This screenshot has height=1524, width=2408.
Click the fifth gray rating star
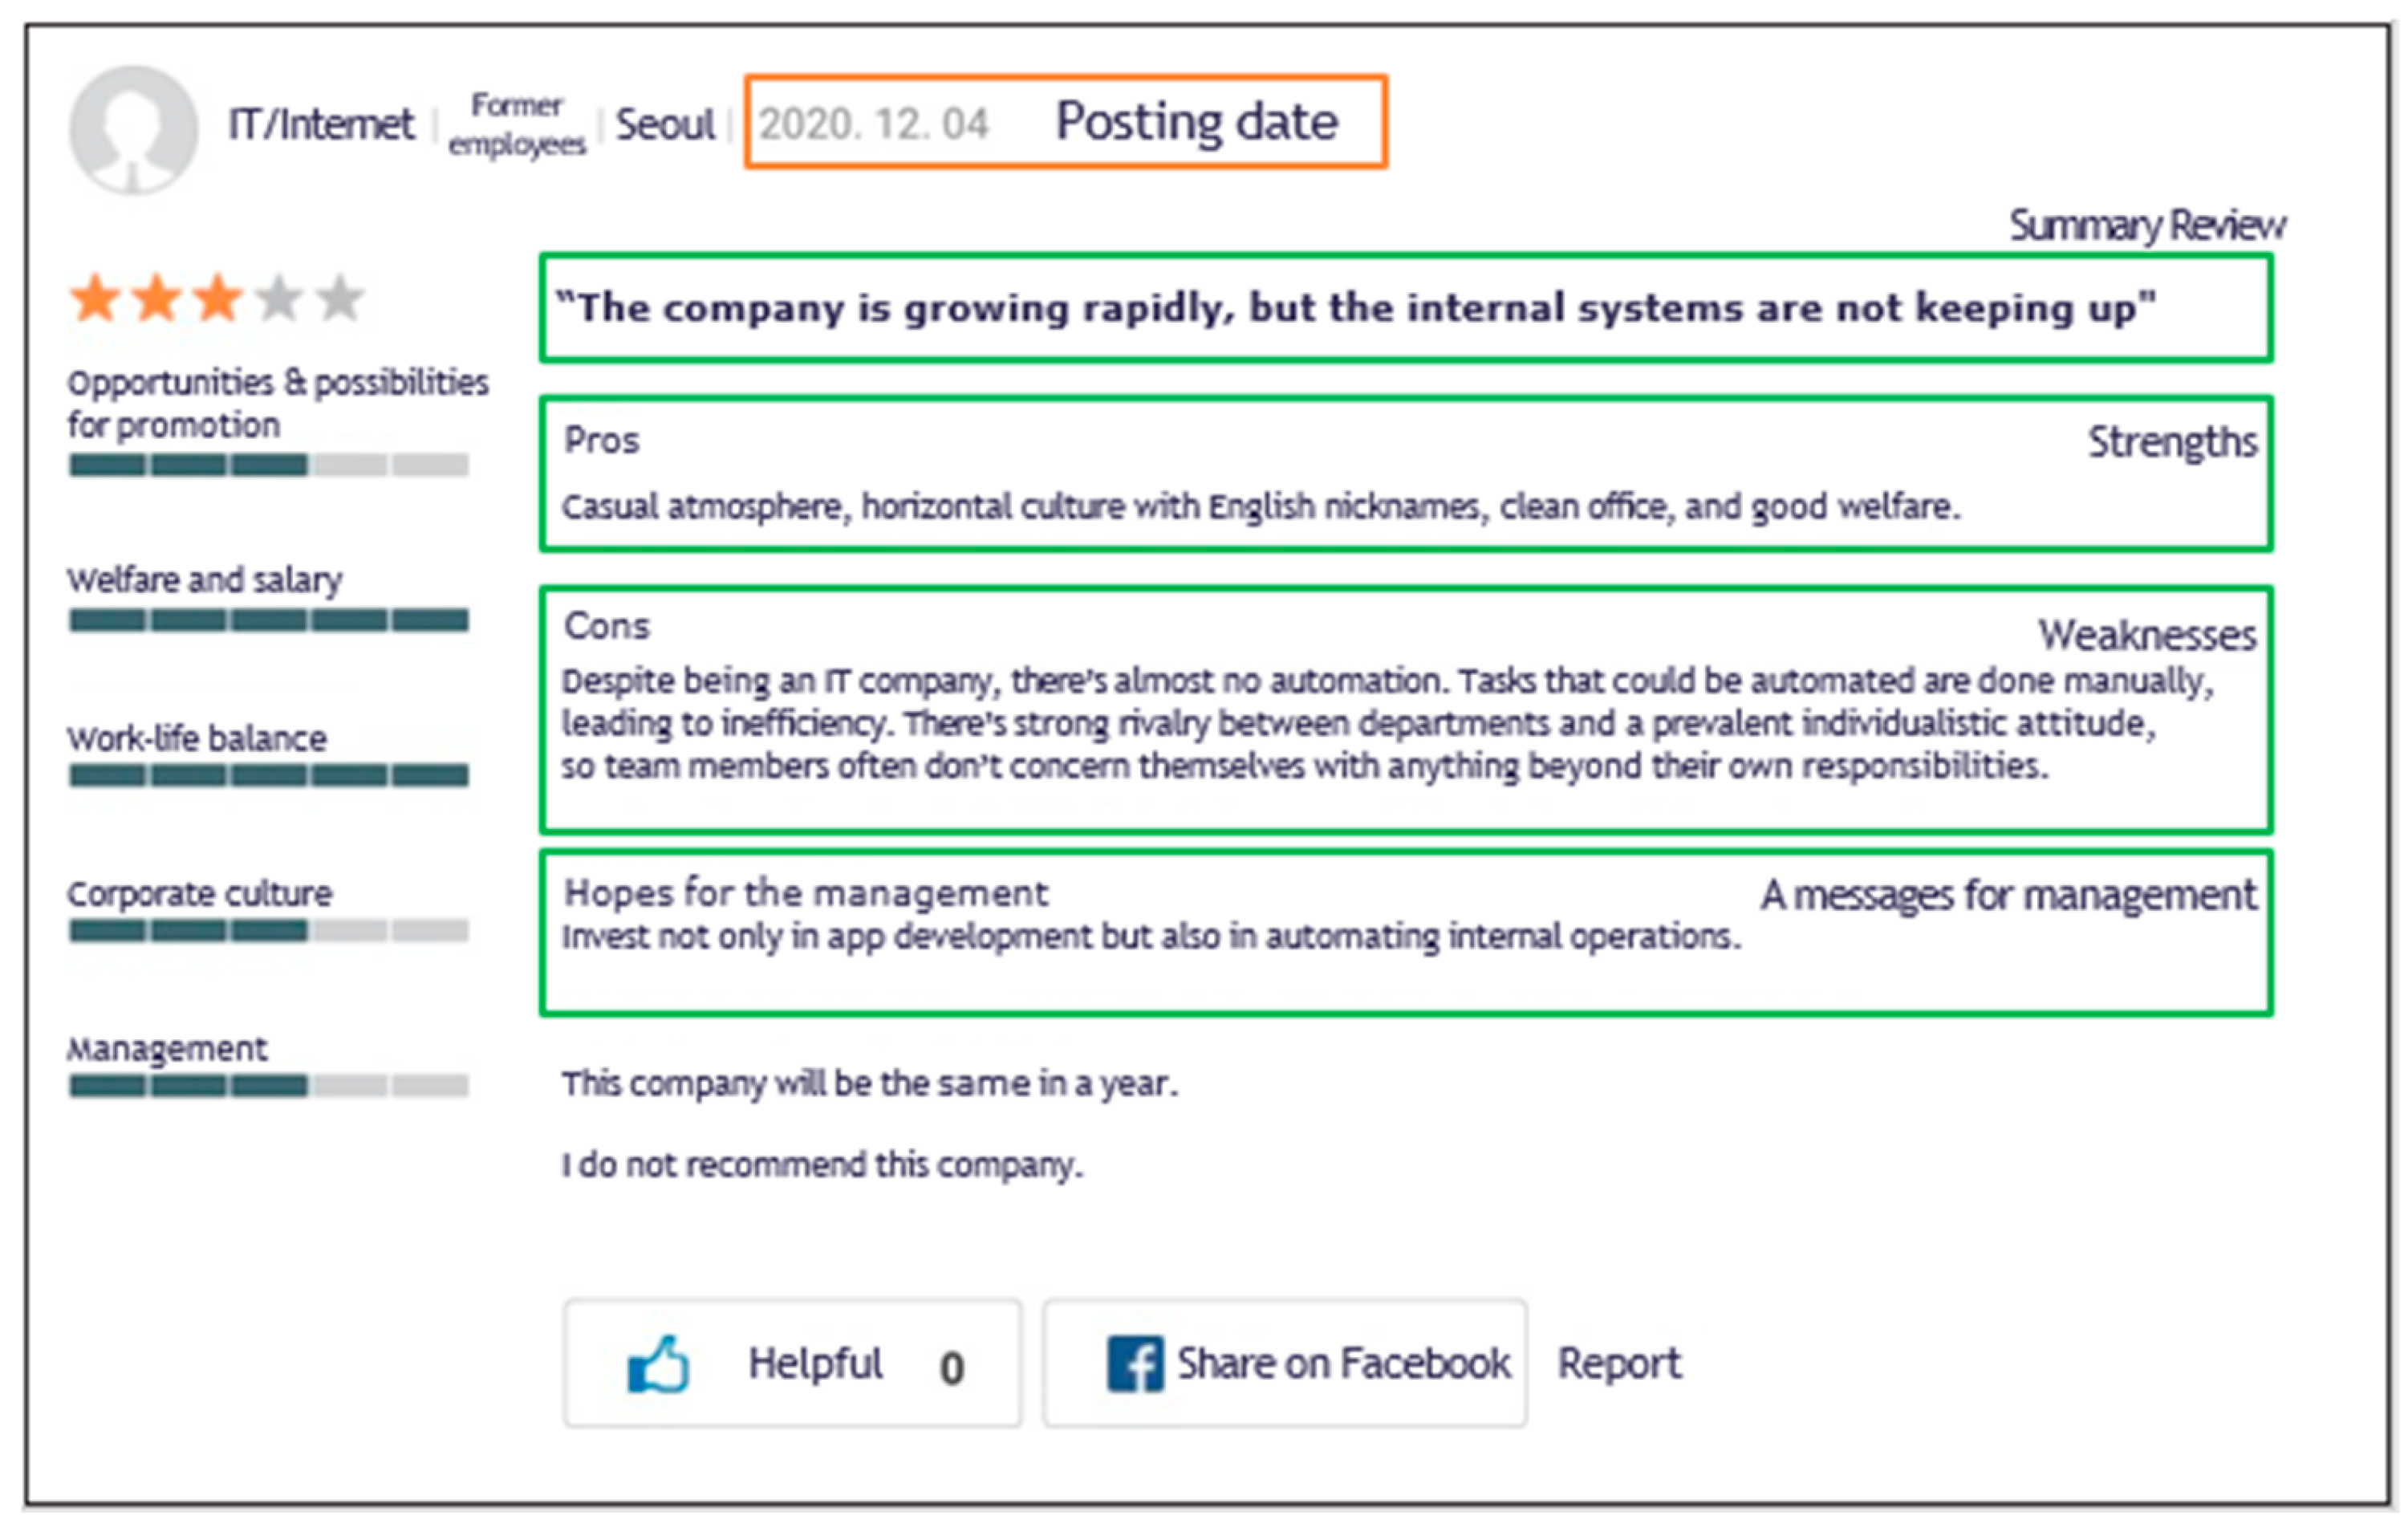pos(340,298)
